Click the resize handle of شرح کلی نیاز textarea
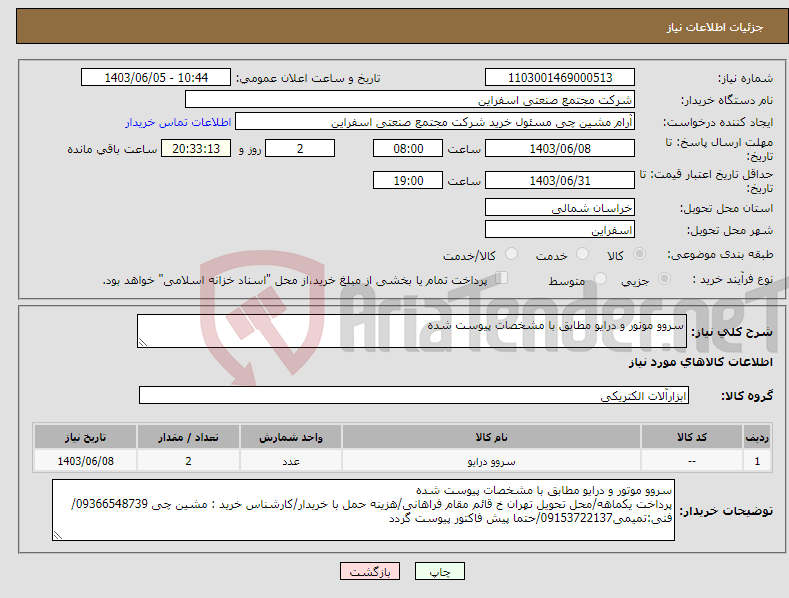 point(143,343)
